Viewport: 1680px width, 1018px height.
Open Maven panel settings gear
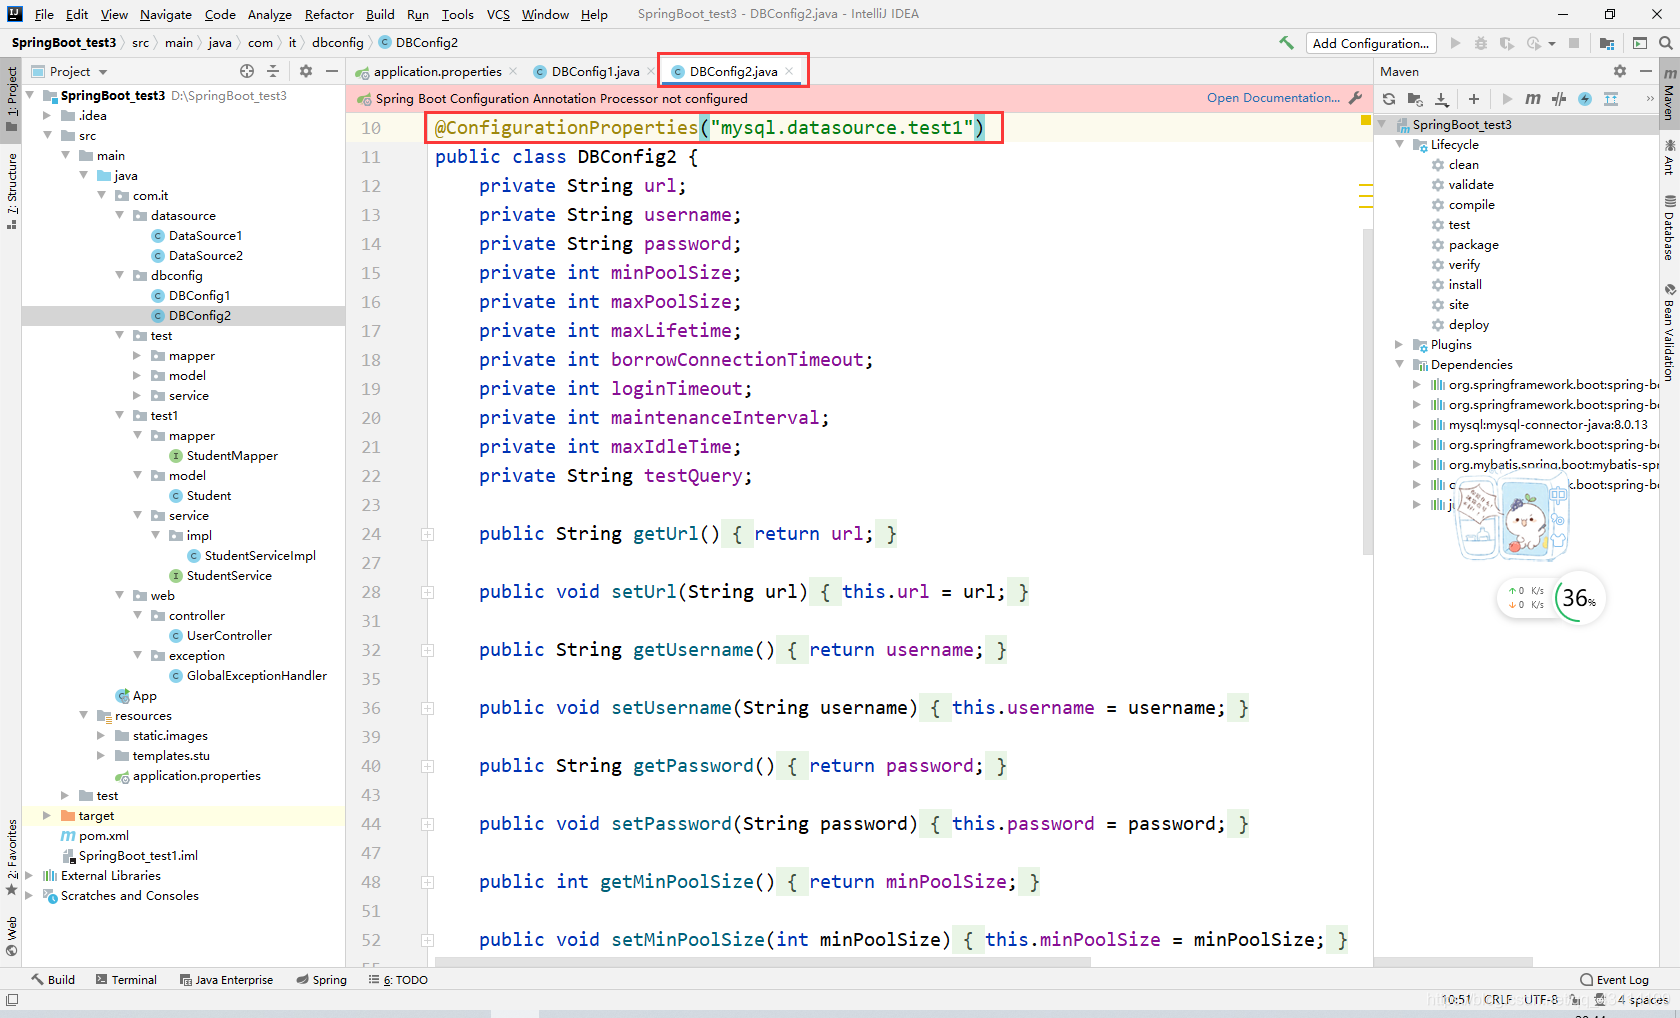(1620, 71)
